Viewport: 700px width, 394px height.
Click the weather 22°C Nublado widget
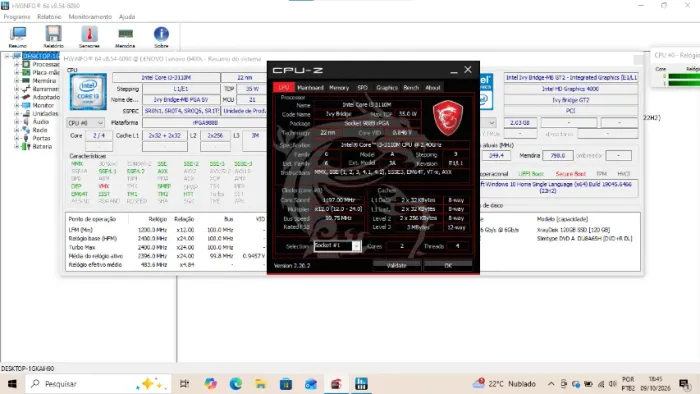click(x=504, y=384)
